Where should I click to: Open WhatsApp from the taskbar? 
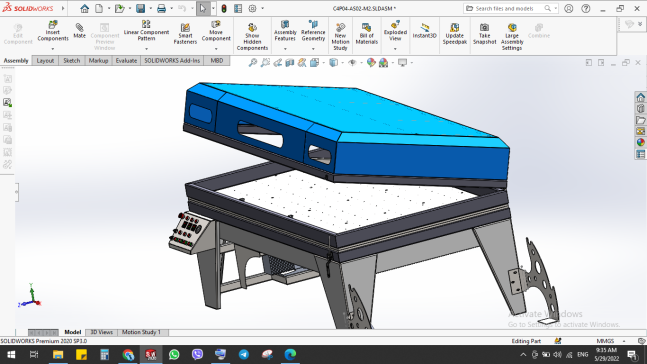click(x=174, y=355)
